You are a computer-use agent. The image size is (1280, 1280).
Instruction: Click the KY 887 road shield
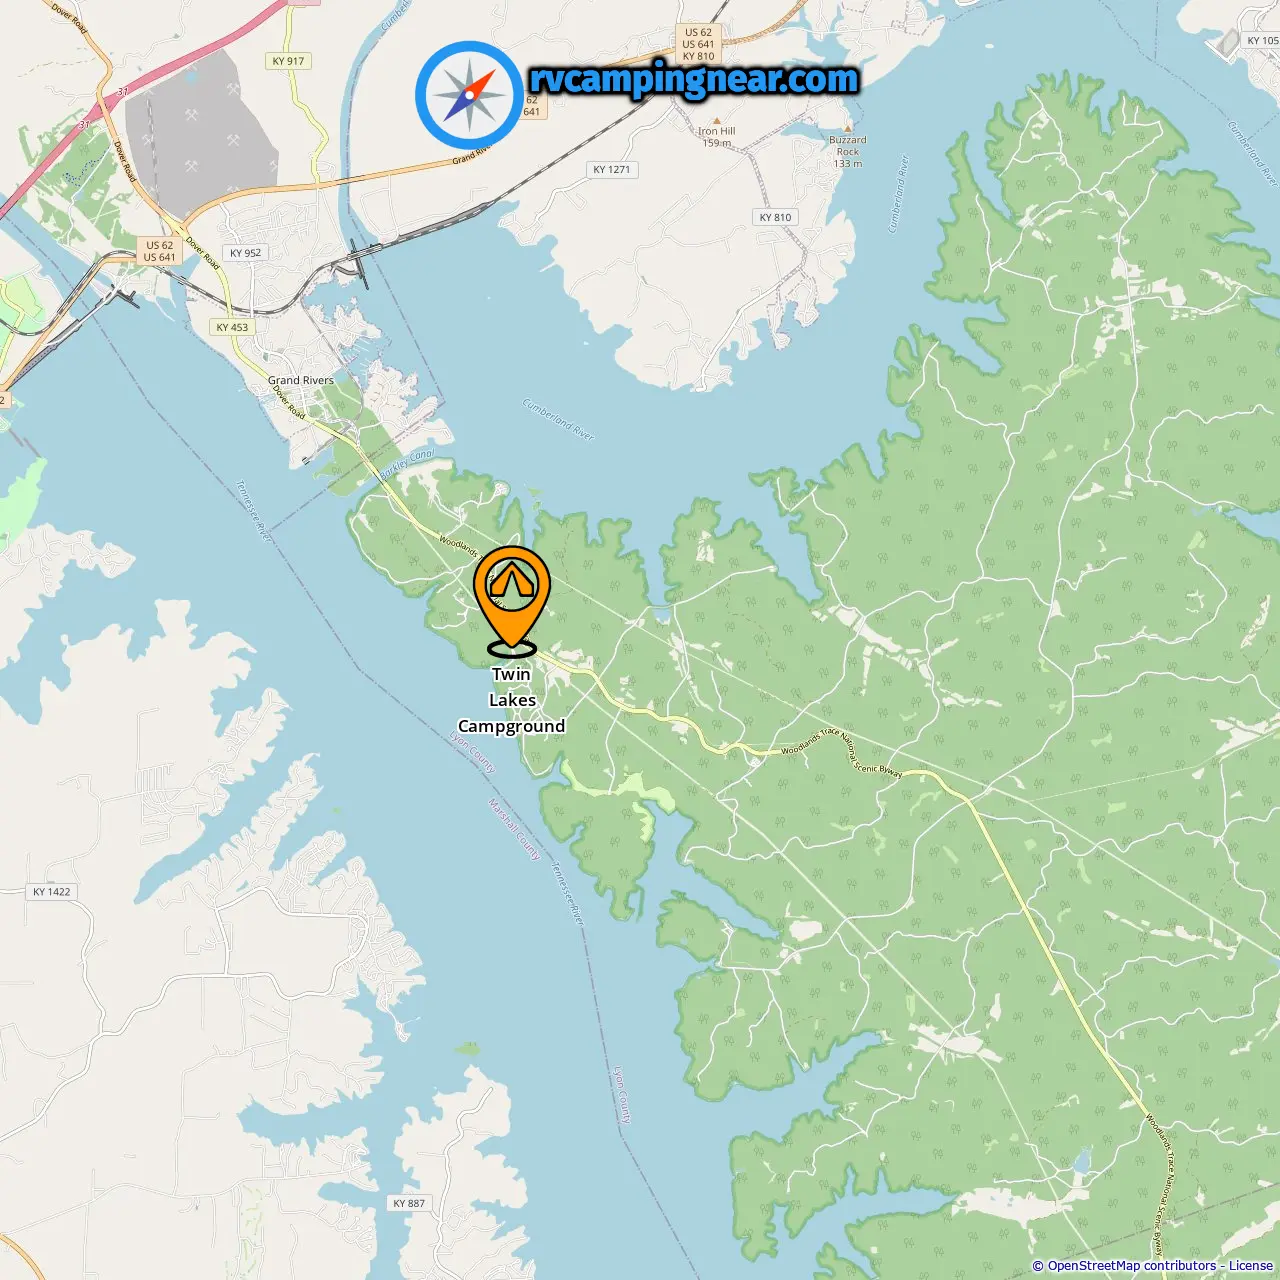(x=409, y=1203)
